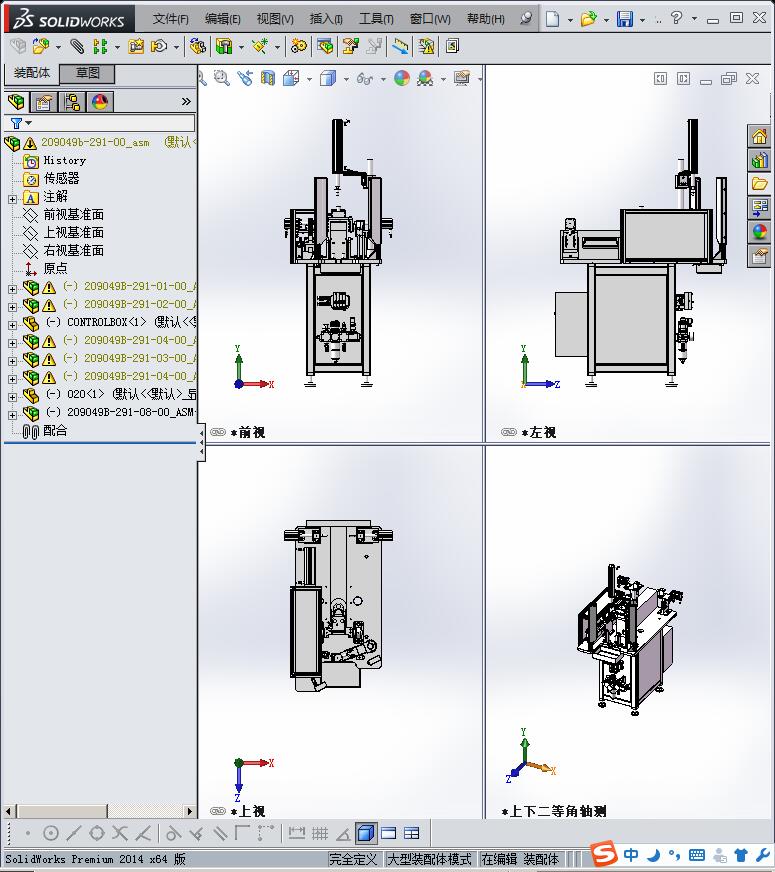
Task: Open the Design Library task pane icon
Action: pos(759,160)
